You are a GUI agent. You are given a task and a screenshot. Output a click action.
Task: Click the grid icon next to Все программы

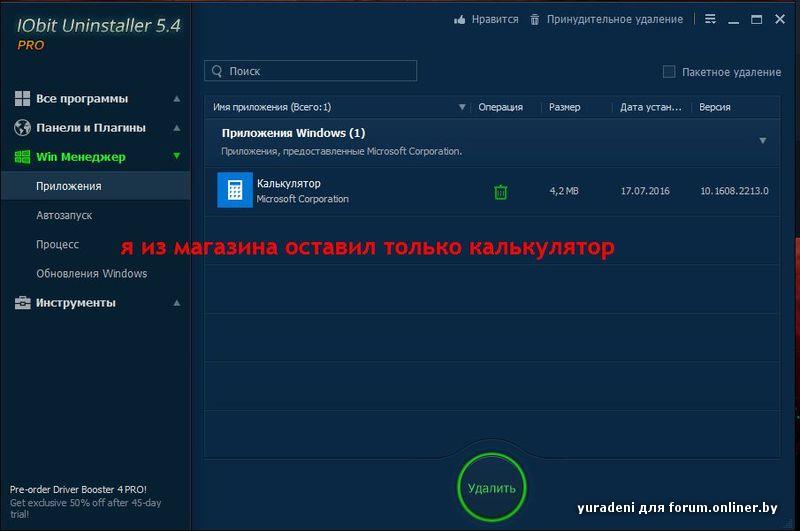(x=22, y=98)
